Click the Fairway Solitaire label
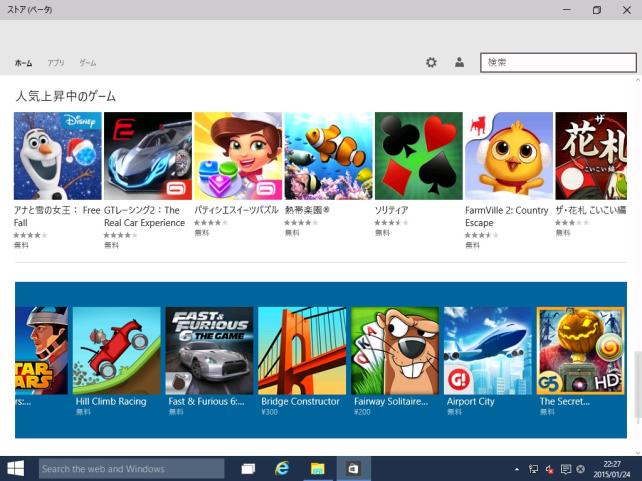 [x=391, y=401]
